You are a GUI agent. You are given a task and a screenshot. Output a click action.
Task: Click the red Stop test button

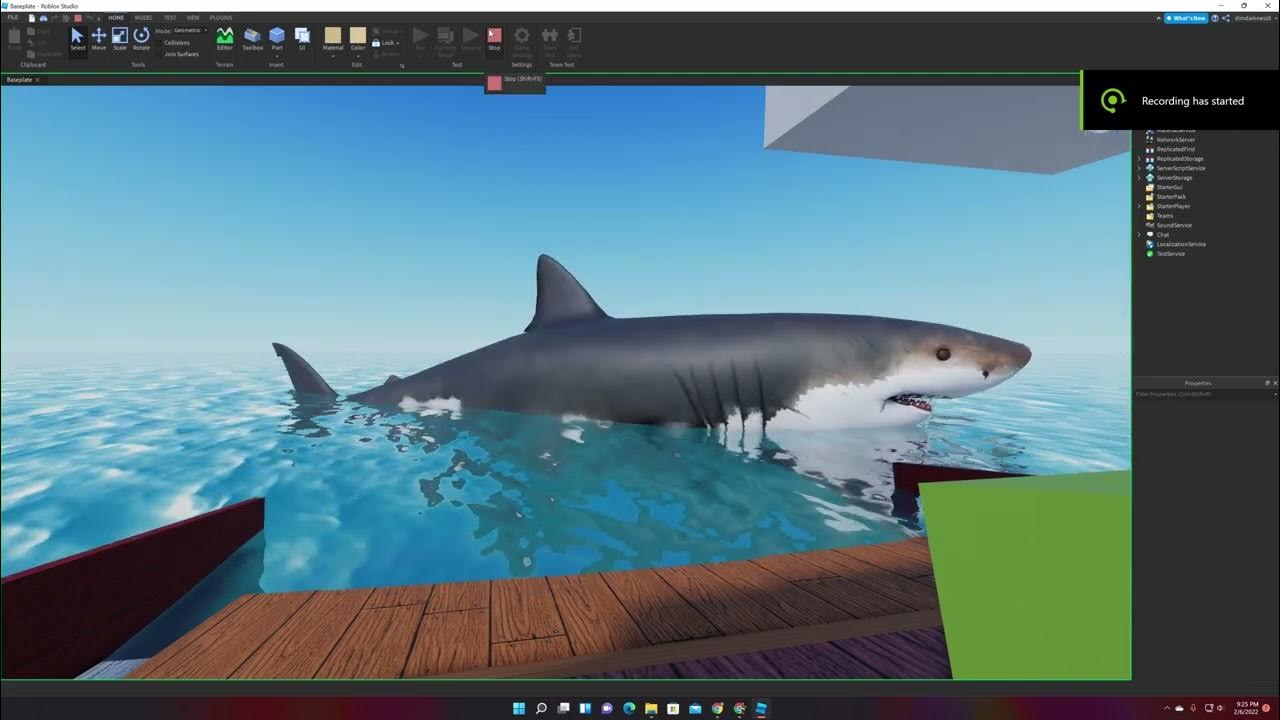[x=494, y=39]
